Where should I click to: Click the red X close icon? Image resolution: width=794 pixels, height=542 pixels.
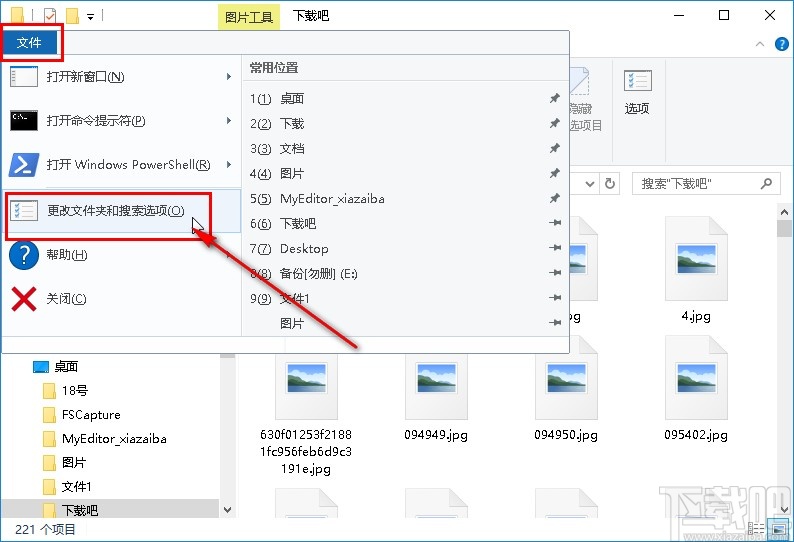24,299
